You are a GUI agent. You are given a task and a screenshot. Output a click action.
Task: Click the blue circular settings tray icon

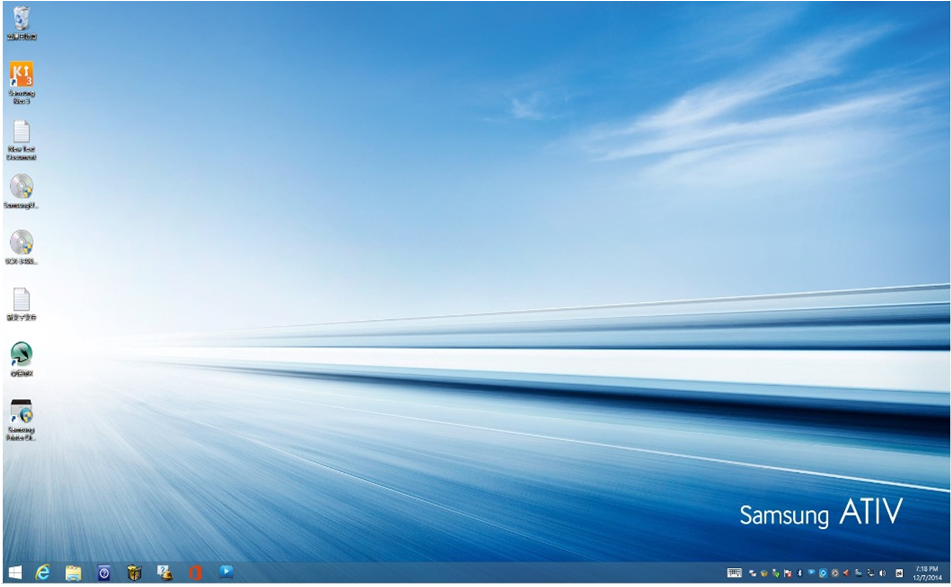click(823, 573)
